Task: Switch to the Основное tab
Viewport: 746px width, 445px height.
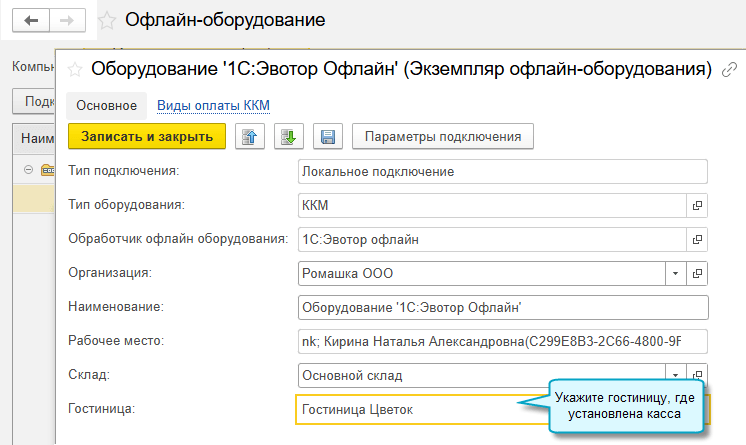Action: [106, 105]
